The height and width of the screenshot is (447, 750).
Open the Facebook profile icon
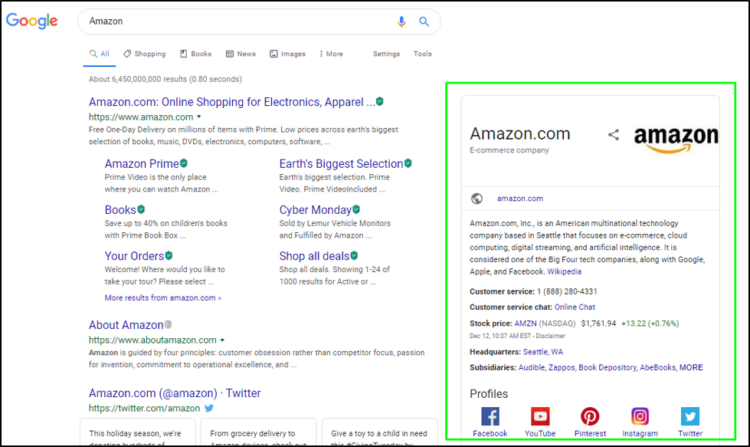click(490, 416)
